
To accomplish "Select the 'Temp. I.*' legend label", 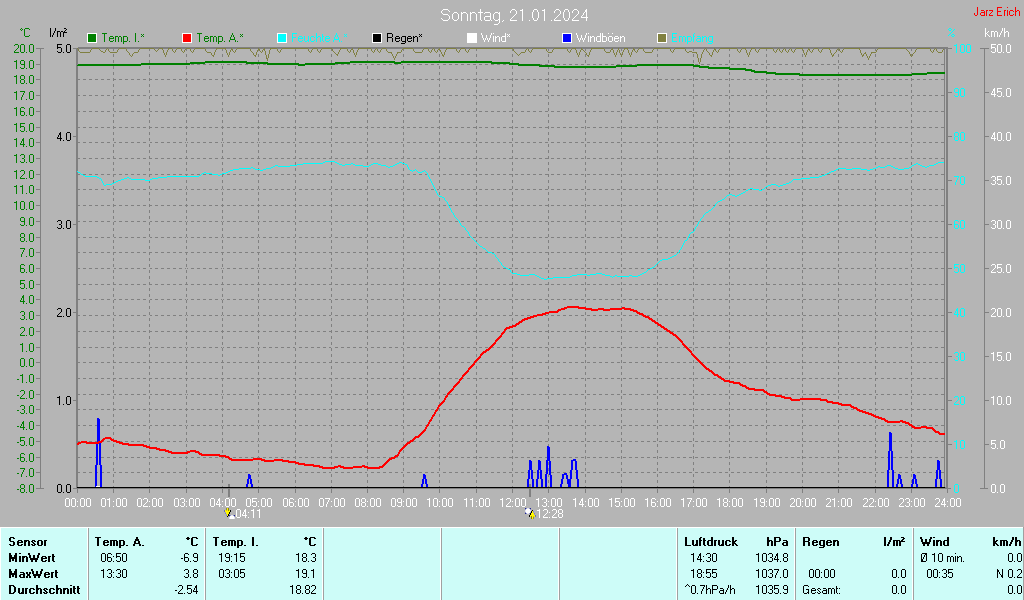I will [x=123, y=38].
